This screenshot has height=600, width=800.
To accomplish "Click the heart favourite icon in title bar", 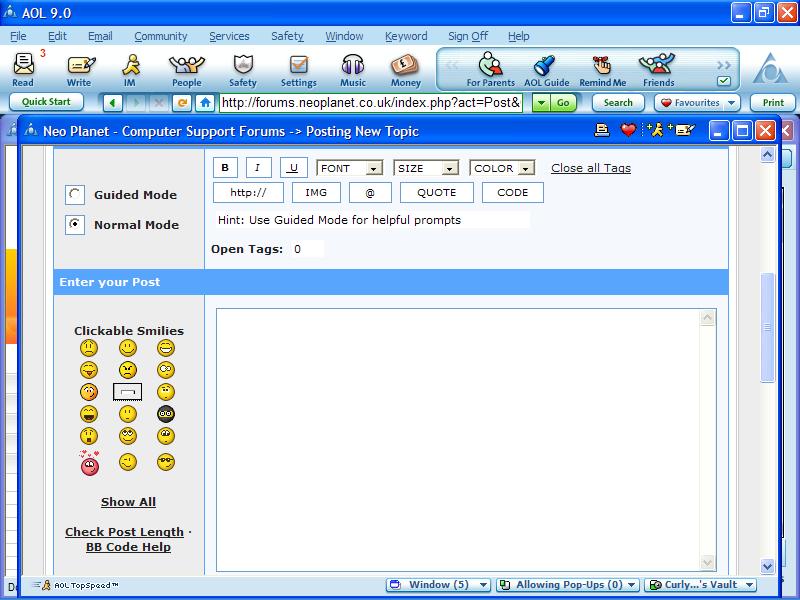I will 629,131.
